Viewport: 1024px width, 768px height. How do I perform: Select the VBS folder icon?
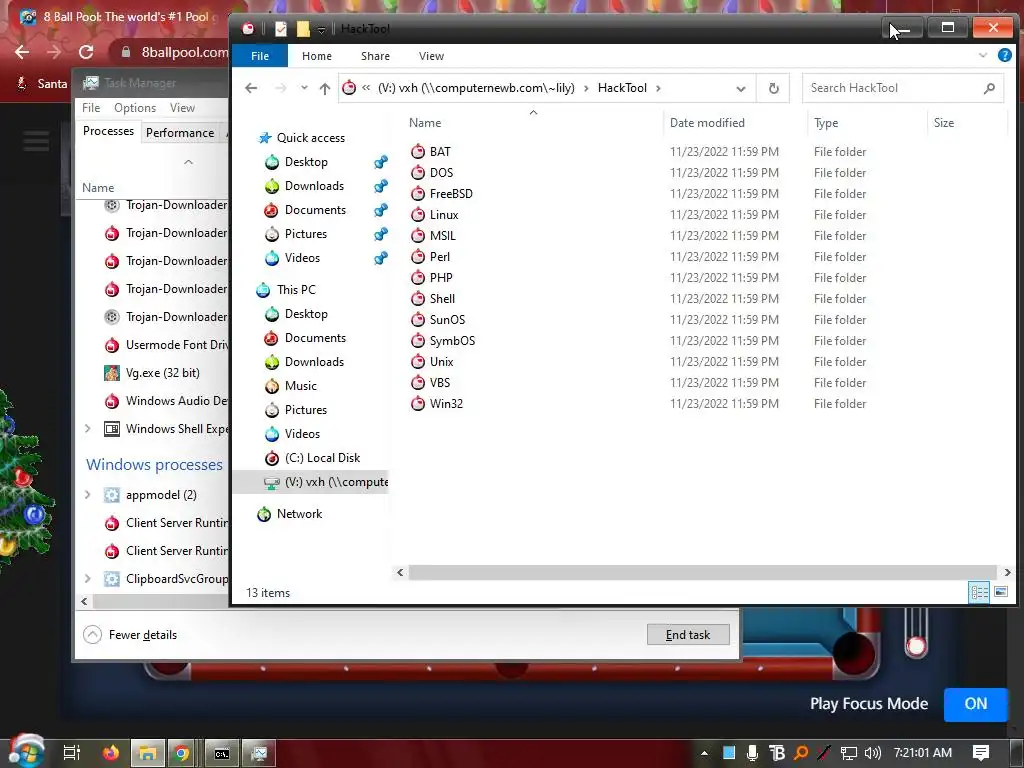(418, 382)
